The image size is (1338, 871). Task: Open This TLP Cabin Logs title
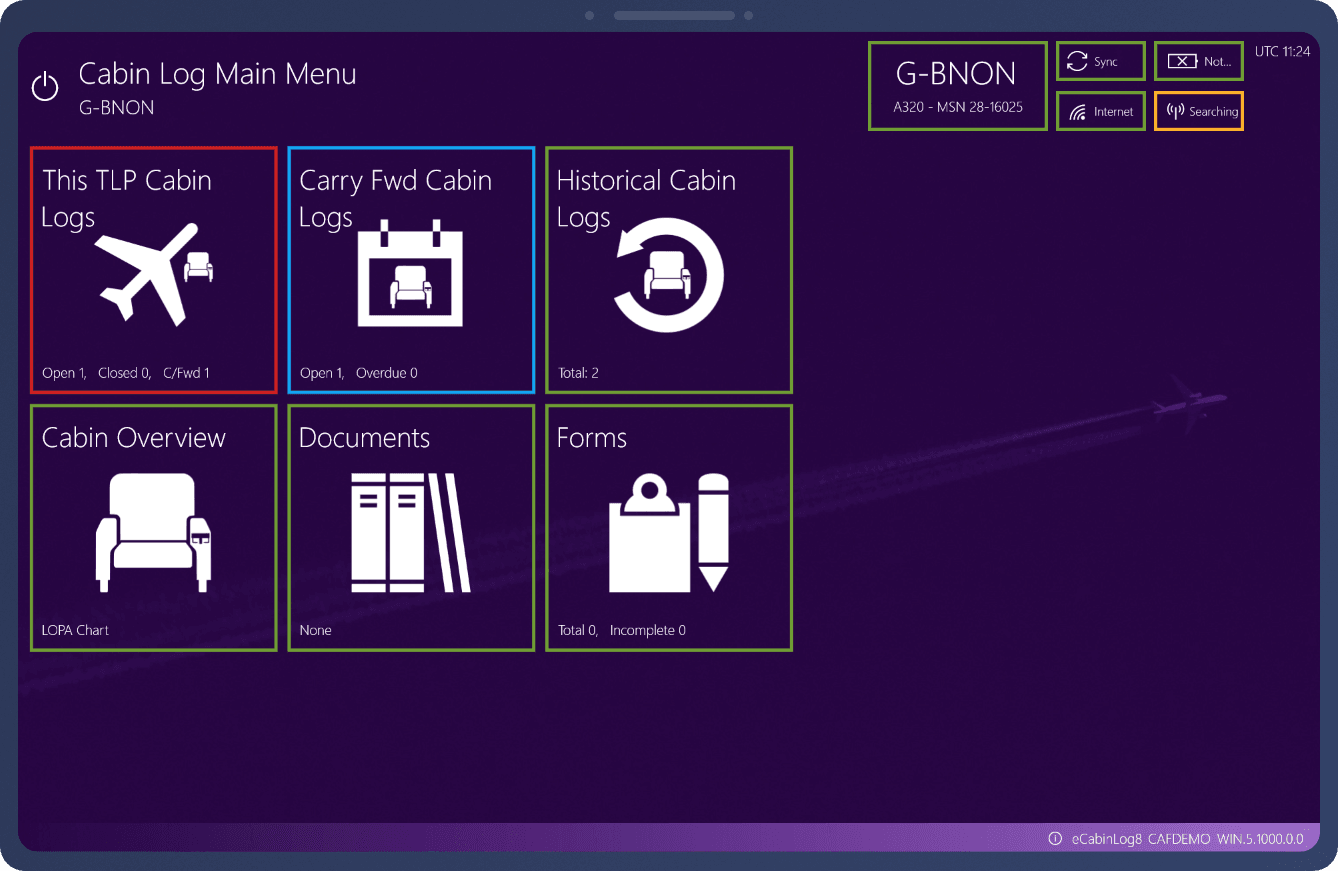pos(127,198)
